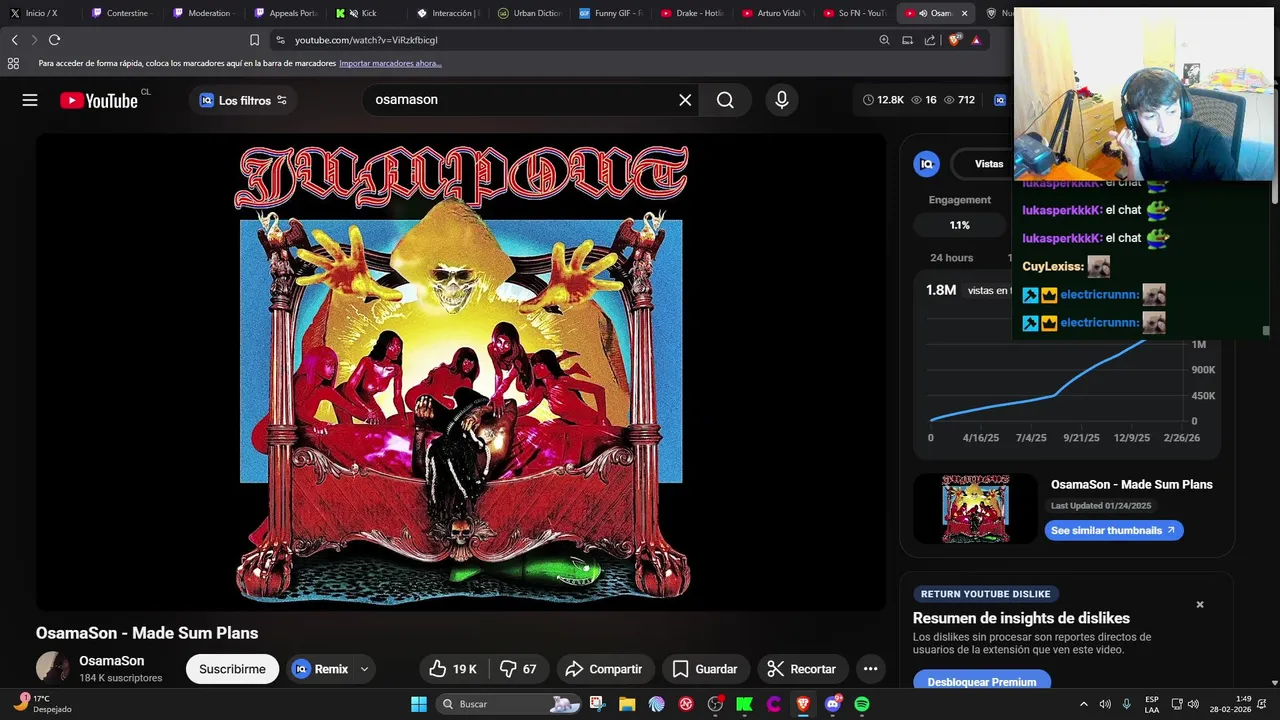The image size is (1280, 720).
Task: Open OsamaSon channel name link
Action: tap(112, 661)
